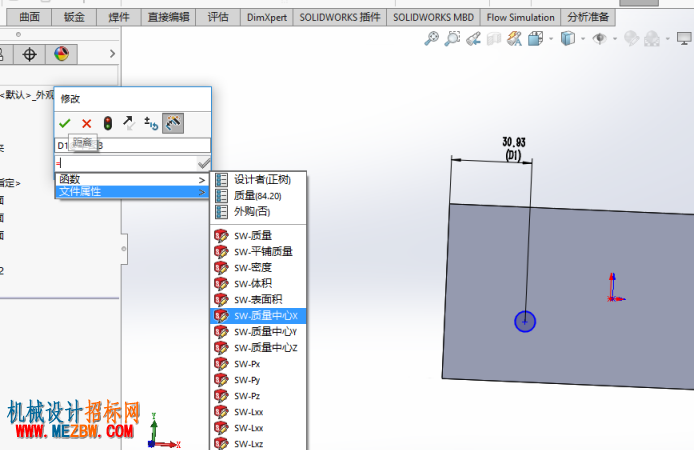
Task: Click the traffic-light rebuild icon in Modify dialog
Action: 108,123
